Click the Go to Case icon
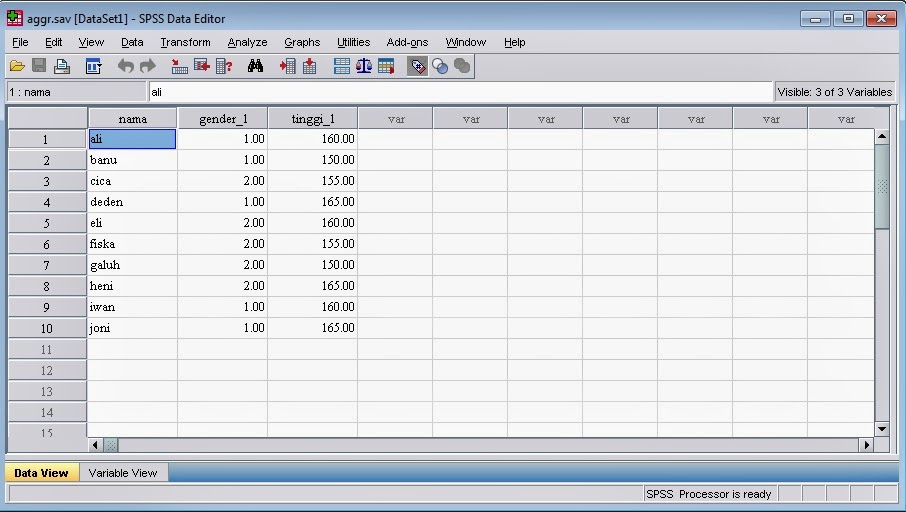The height and width of the screenshot is (512, 906). tap(179, 66)
